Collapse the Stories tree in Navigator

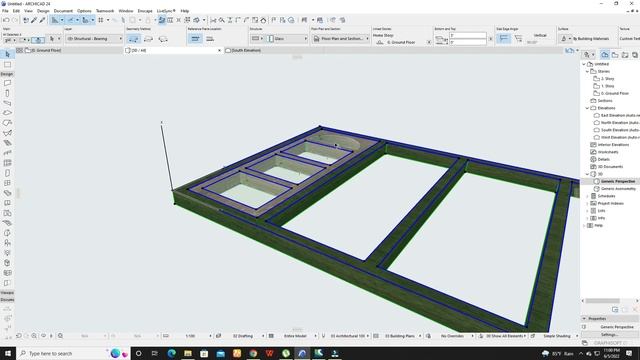587,71
